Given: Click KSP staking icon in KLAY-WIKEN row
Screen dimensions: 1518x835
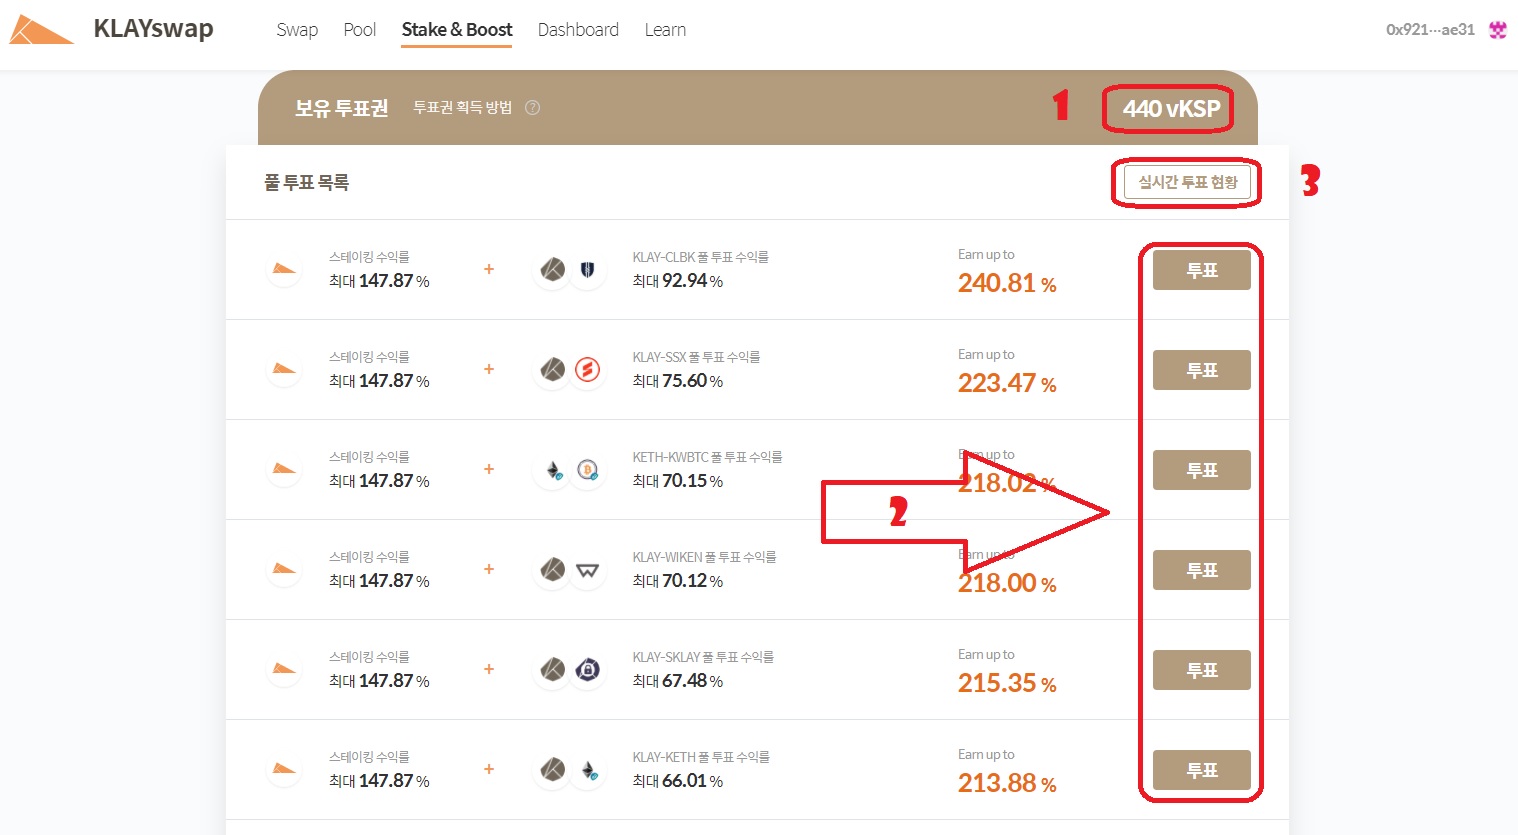Looking at the screenshot, I should (284, 569).
